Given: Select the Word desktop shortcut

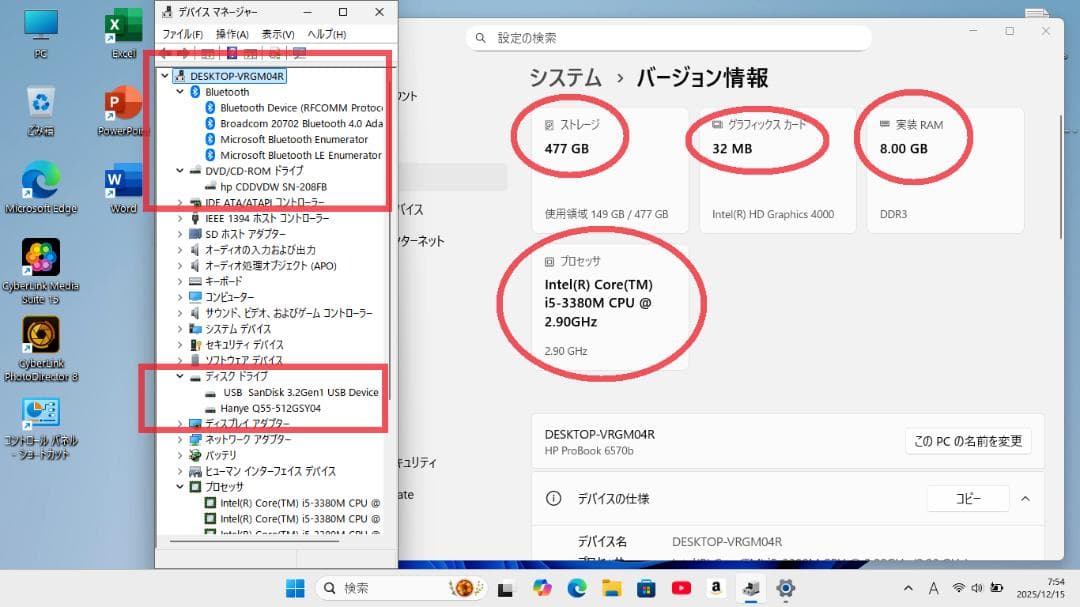Looking at the screenshot, I should pyautogui.click(x=123, y=189).
